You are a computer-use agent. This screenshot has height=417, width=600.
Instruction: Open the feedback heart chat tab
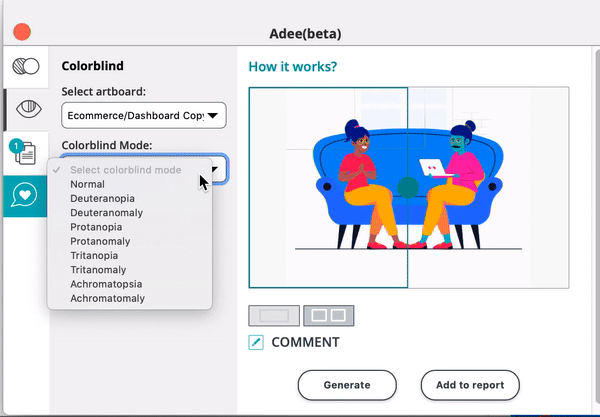25,196
